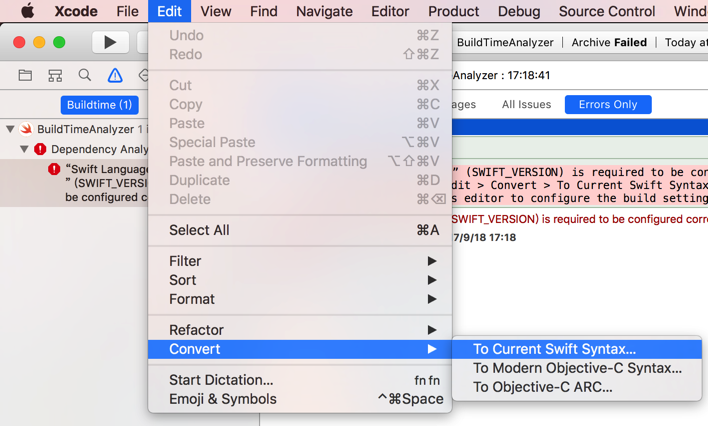
Task: Collapse the BuildTimeAnalyzer disclosure triangle
Action: tap(10, 129)
